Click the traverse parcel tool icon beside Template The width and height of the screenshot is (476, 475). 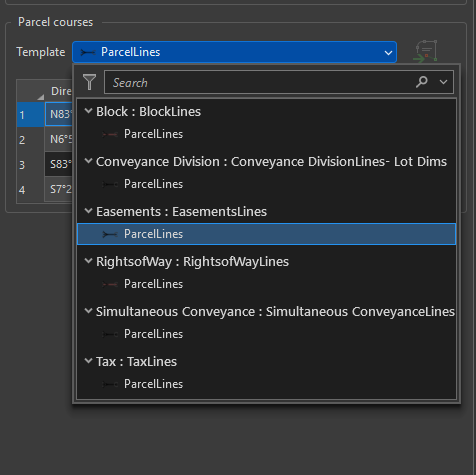[x=425, y=51]
